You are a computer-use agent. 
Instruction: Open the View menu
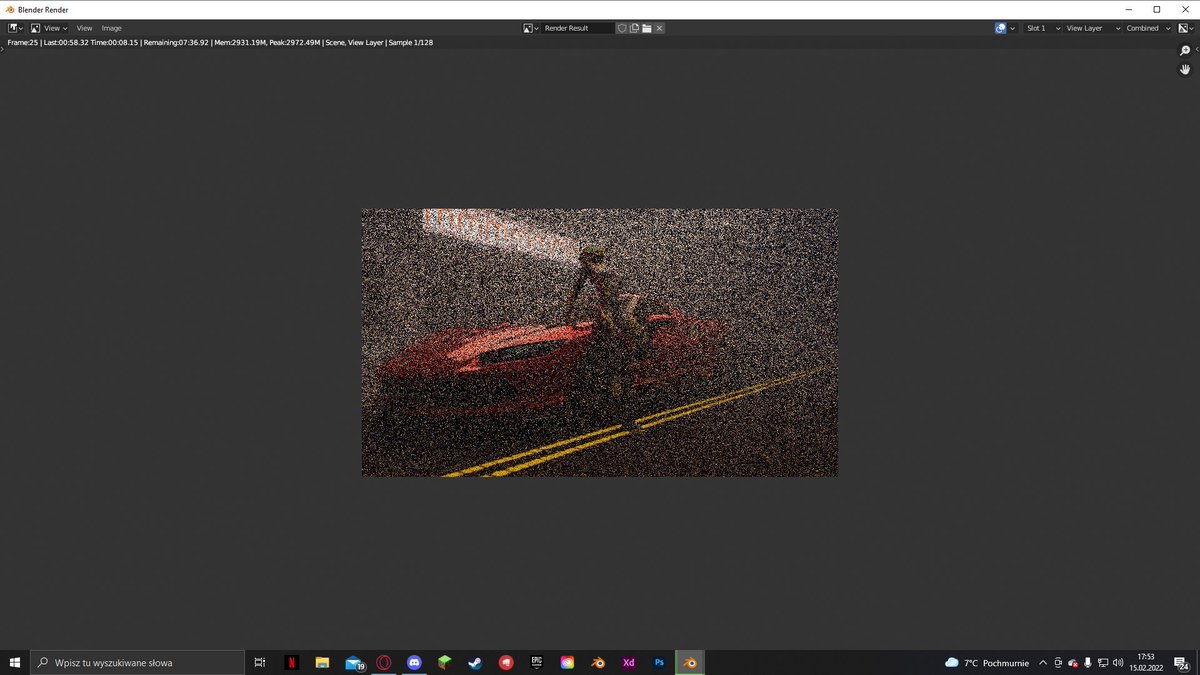[84, 28]
